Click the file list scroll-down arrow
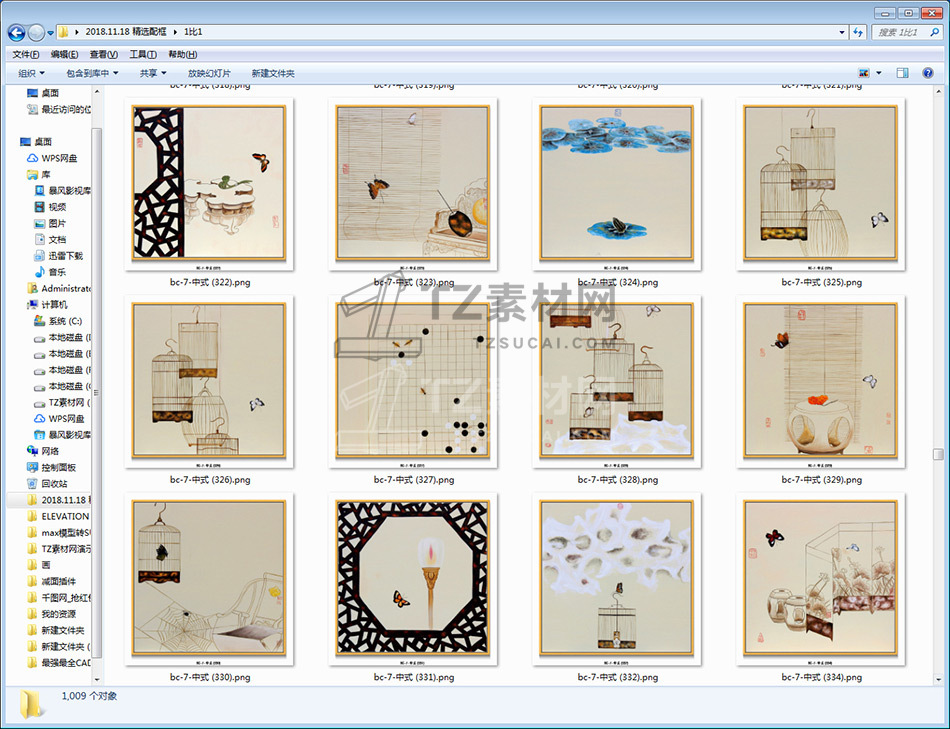Viewport: 950px width, 729px height. coord(938,681)
